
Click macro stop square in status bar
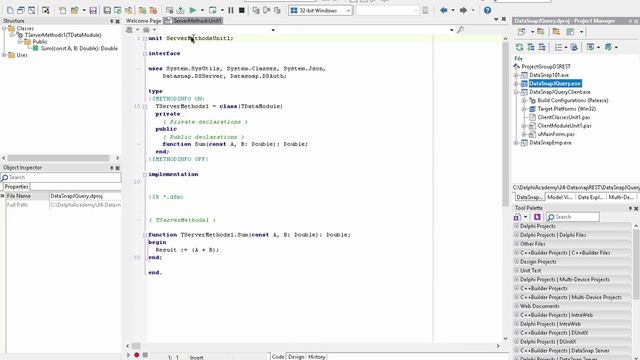(x=145, y=355)
